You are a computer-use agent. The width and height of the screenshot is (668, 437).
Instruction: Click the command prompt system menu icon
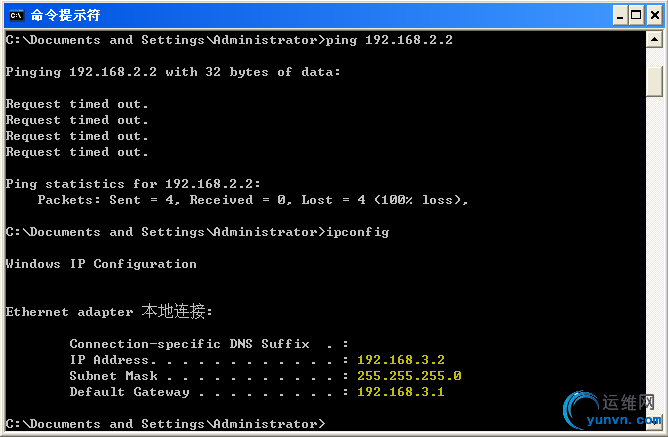click(17, 16)
